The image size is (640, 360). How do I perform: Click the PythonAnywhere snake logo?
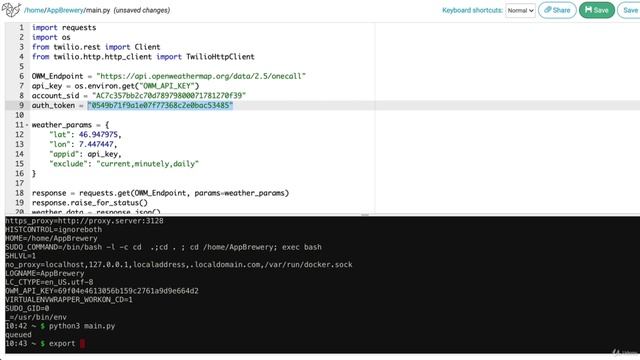coord(11,9)
